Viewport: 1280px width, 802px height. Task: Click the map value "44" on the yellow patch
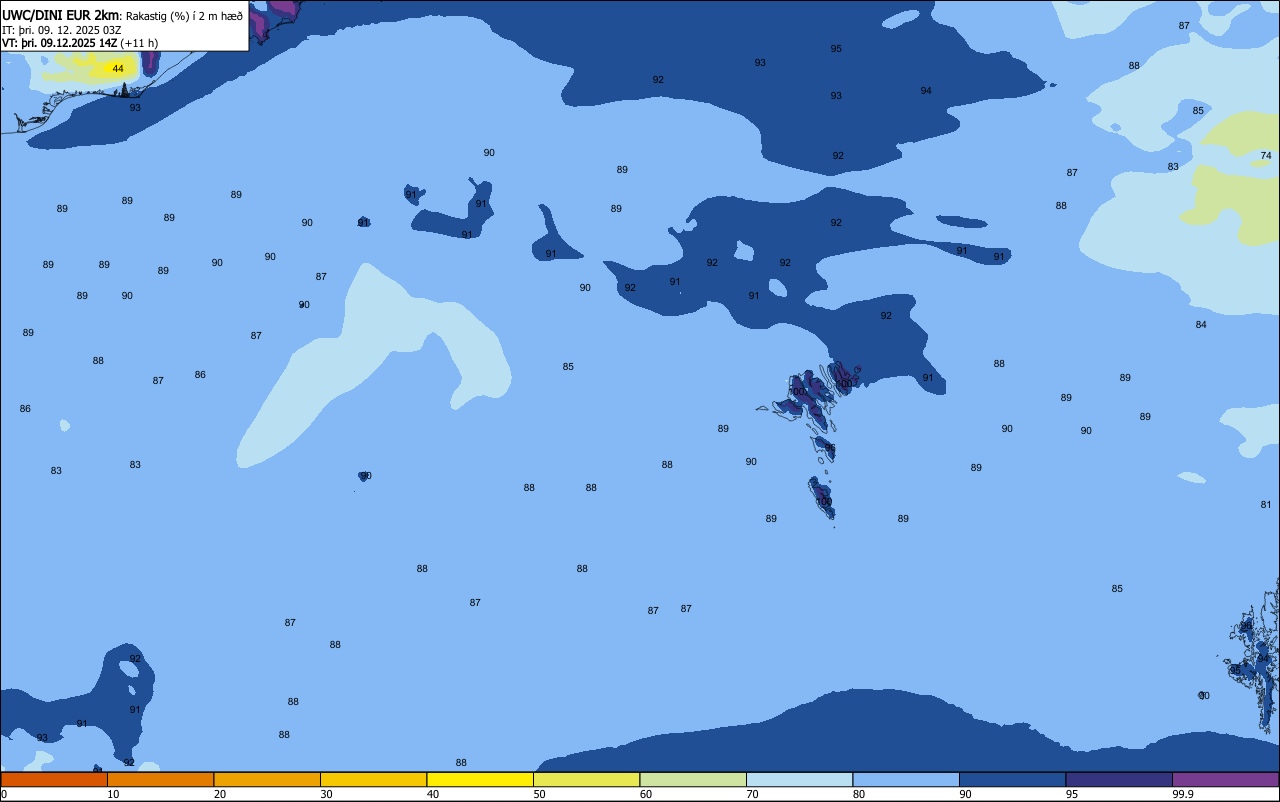click(x=118, y=68)
